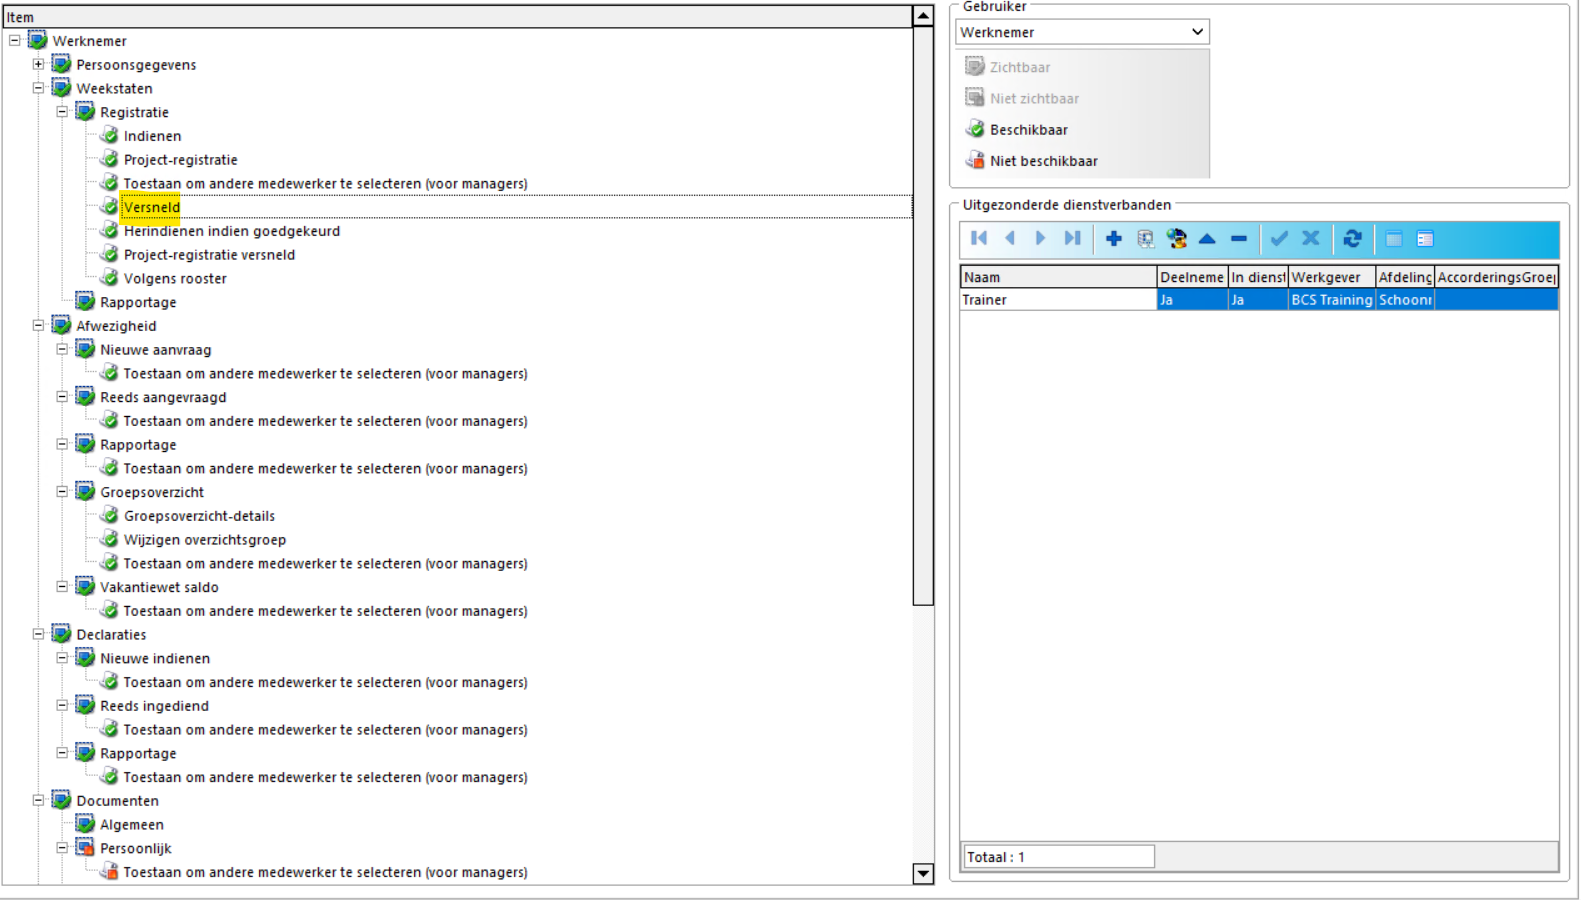Click the blue up-triangle edit icon
The width and height of the screenshot is (1581, 900).
[x=1207, y=239]
